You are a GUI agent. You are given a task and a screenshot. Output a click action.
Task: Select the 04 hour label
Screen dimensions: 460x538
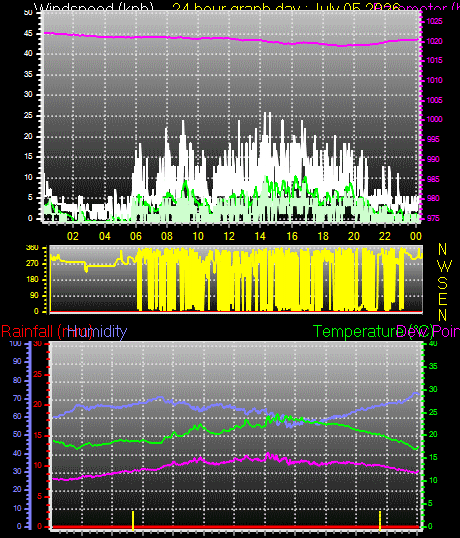point(105,236)
